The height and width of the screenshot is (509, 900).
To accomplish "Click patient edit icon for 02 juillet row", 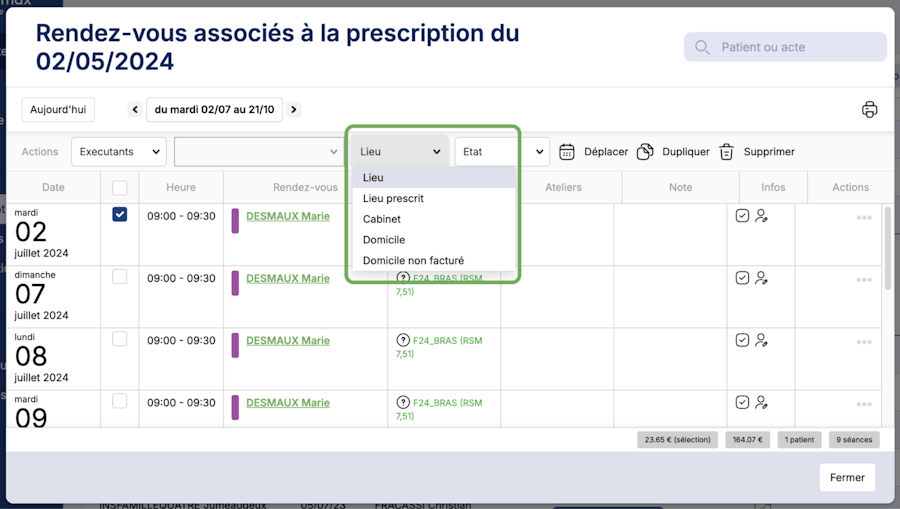I will tap(762, 216).
